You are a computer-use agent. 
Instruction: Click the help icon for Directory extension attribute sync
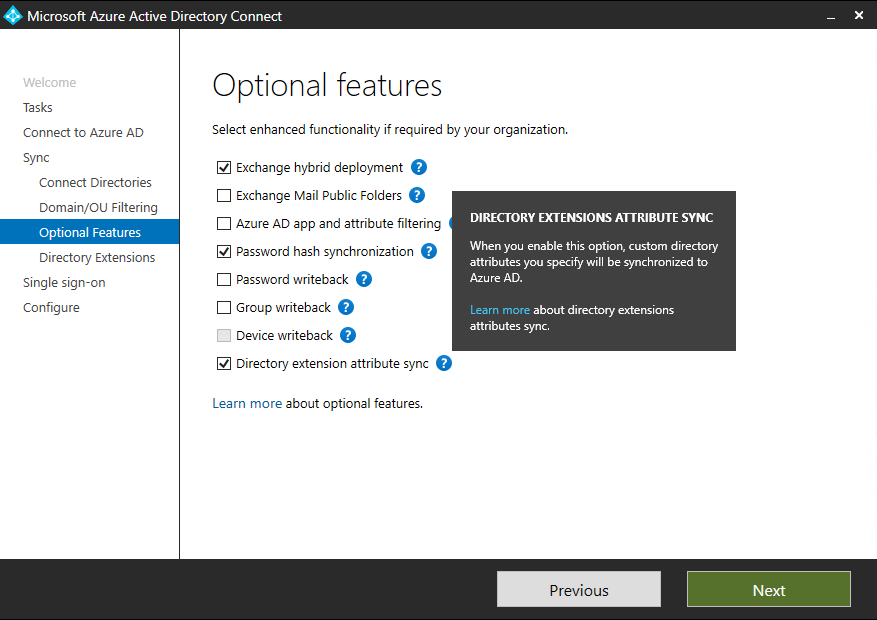pos(444,363)
